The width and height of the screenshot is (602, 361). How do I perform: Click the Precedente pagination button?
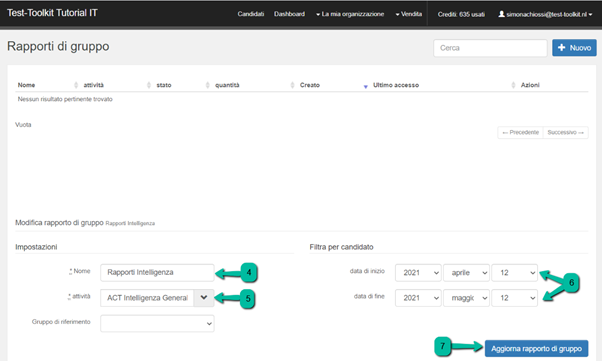[x=520, y=132]
